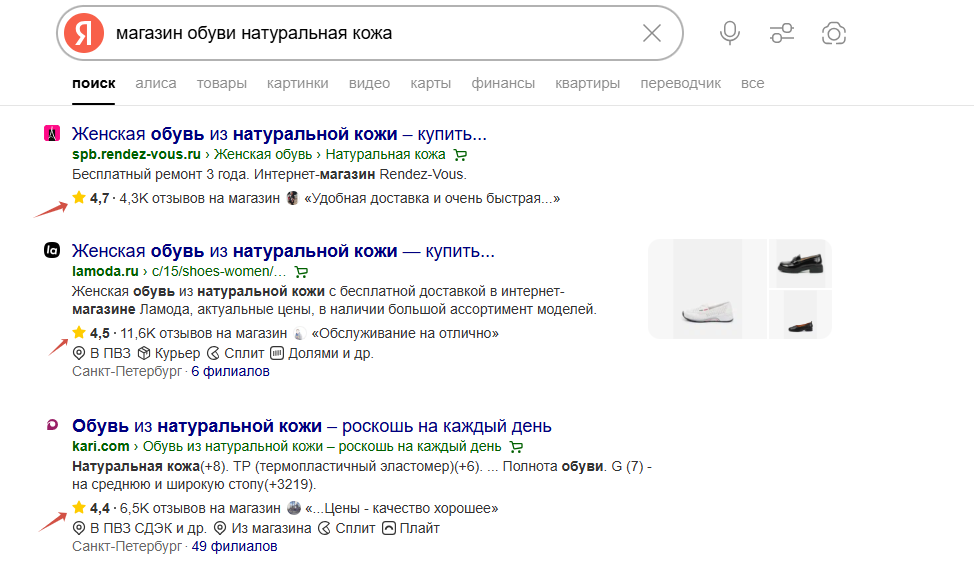Click the white sneaker product thumbnail
This screenshot has width=974, height=575.
pos(708,289)
